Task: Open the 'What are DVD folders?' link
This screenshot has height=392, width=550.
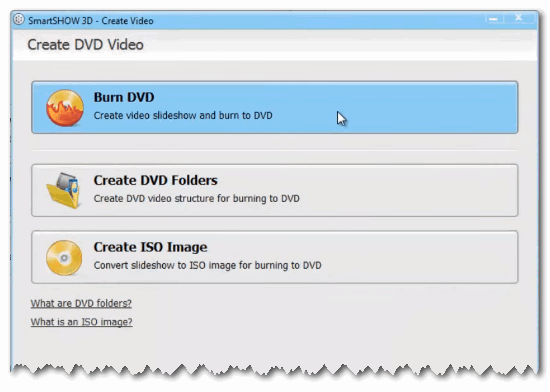Action: (x=81, y=303)
